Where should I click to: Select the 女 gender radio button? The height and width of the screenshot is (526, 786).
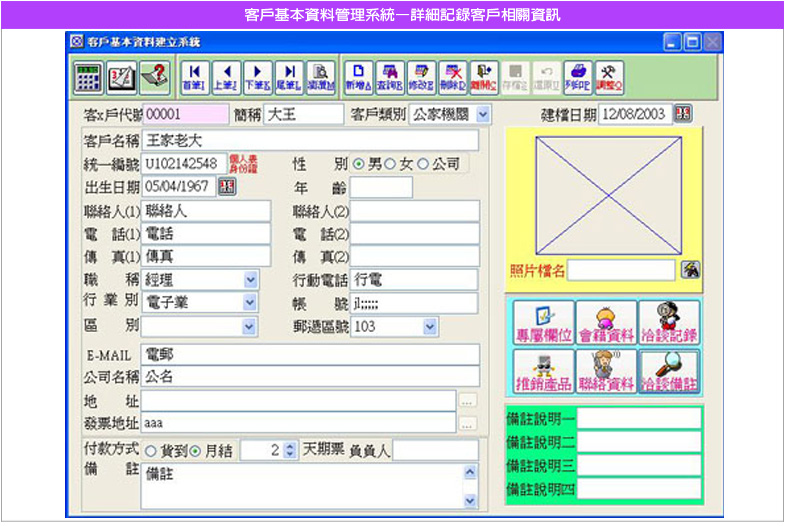(x=391, y=164)
